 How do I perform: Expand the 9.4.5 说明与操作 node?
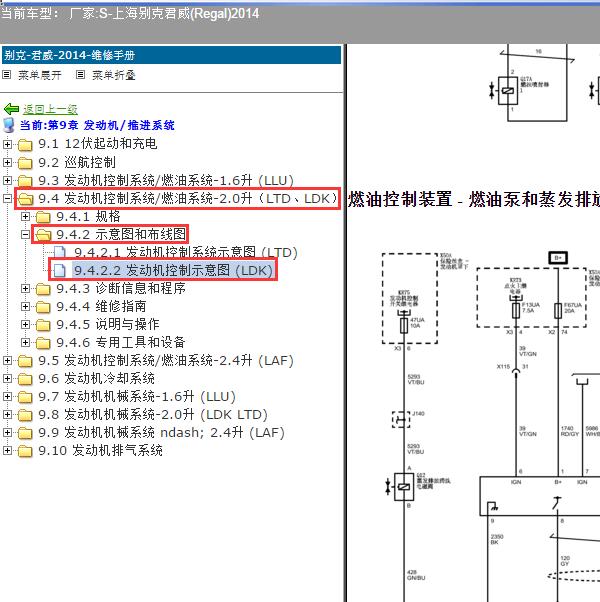click(x=25, y=324)
